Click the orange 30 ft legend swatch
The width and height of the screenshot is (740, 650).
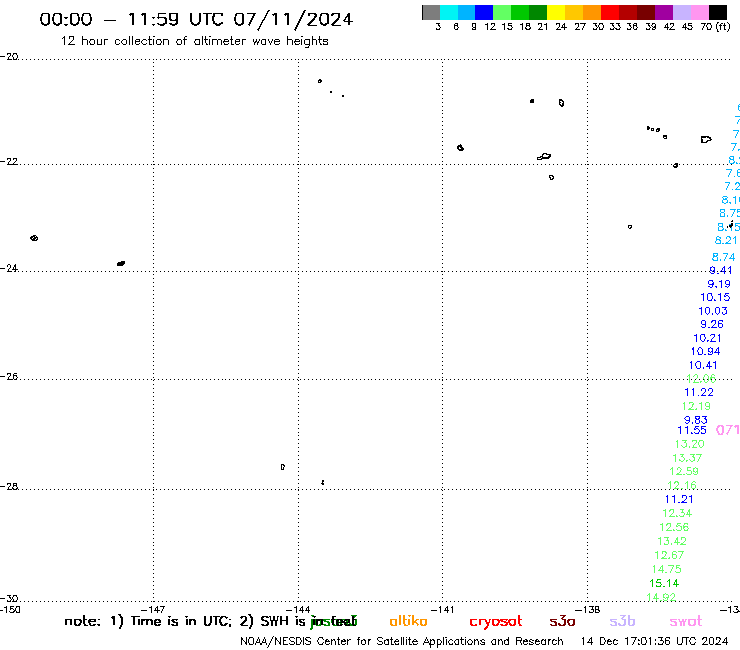pos(592,12)
